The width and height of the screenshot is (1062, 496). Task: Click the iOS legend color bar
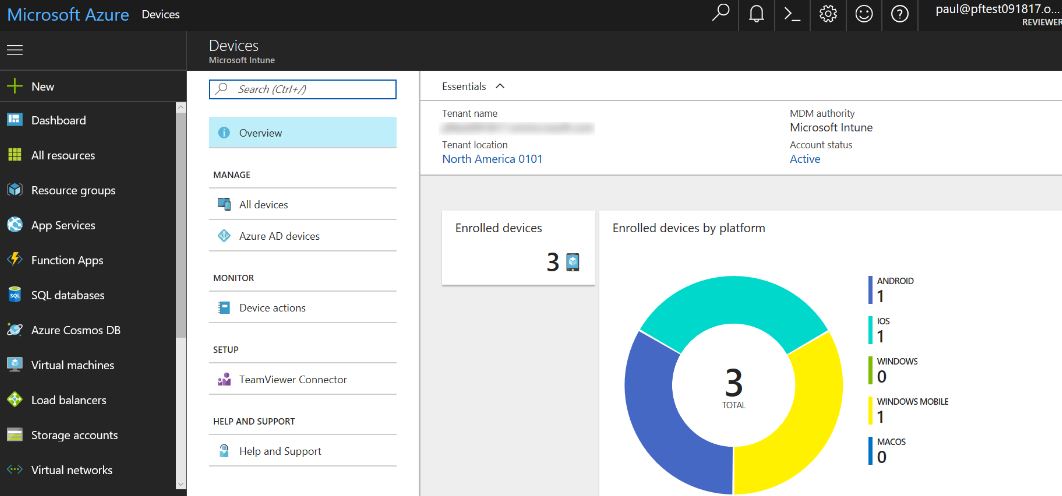click(x=871, y=330)
